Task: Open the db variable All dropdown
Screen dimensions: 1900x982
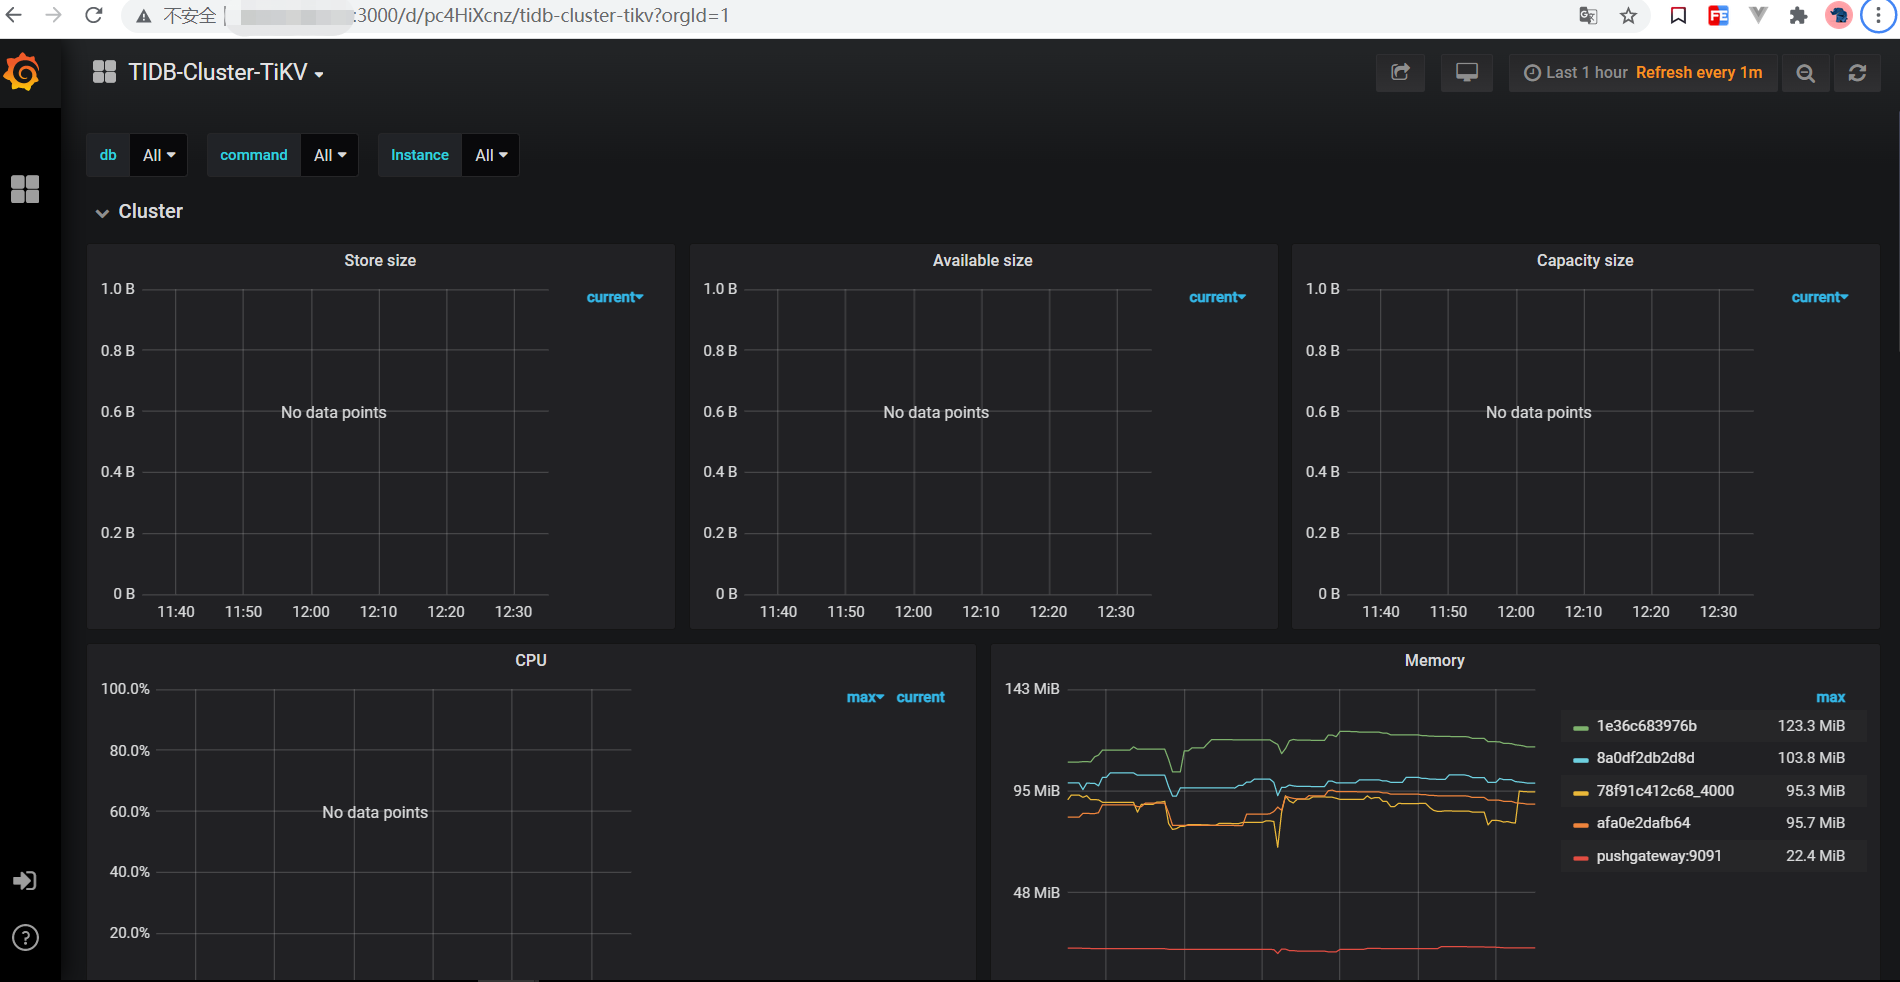Action: click(x=159, y=155)
